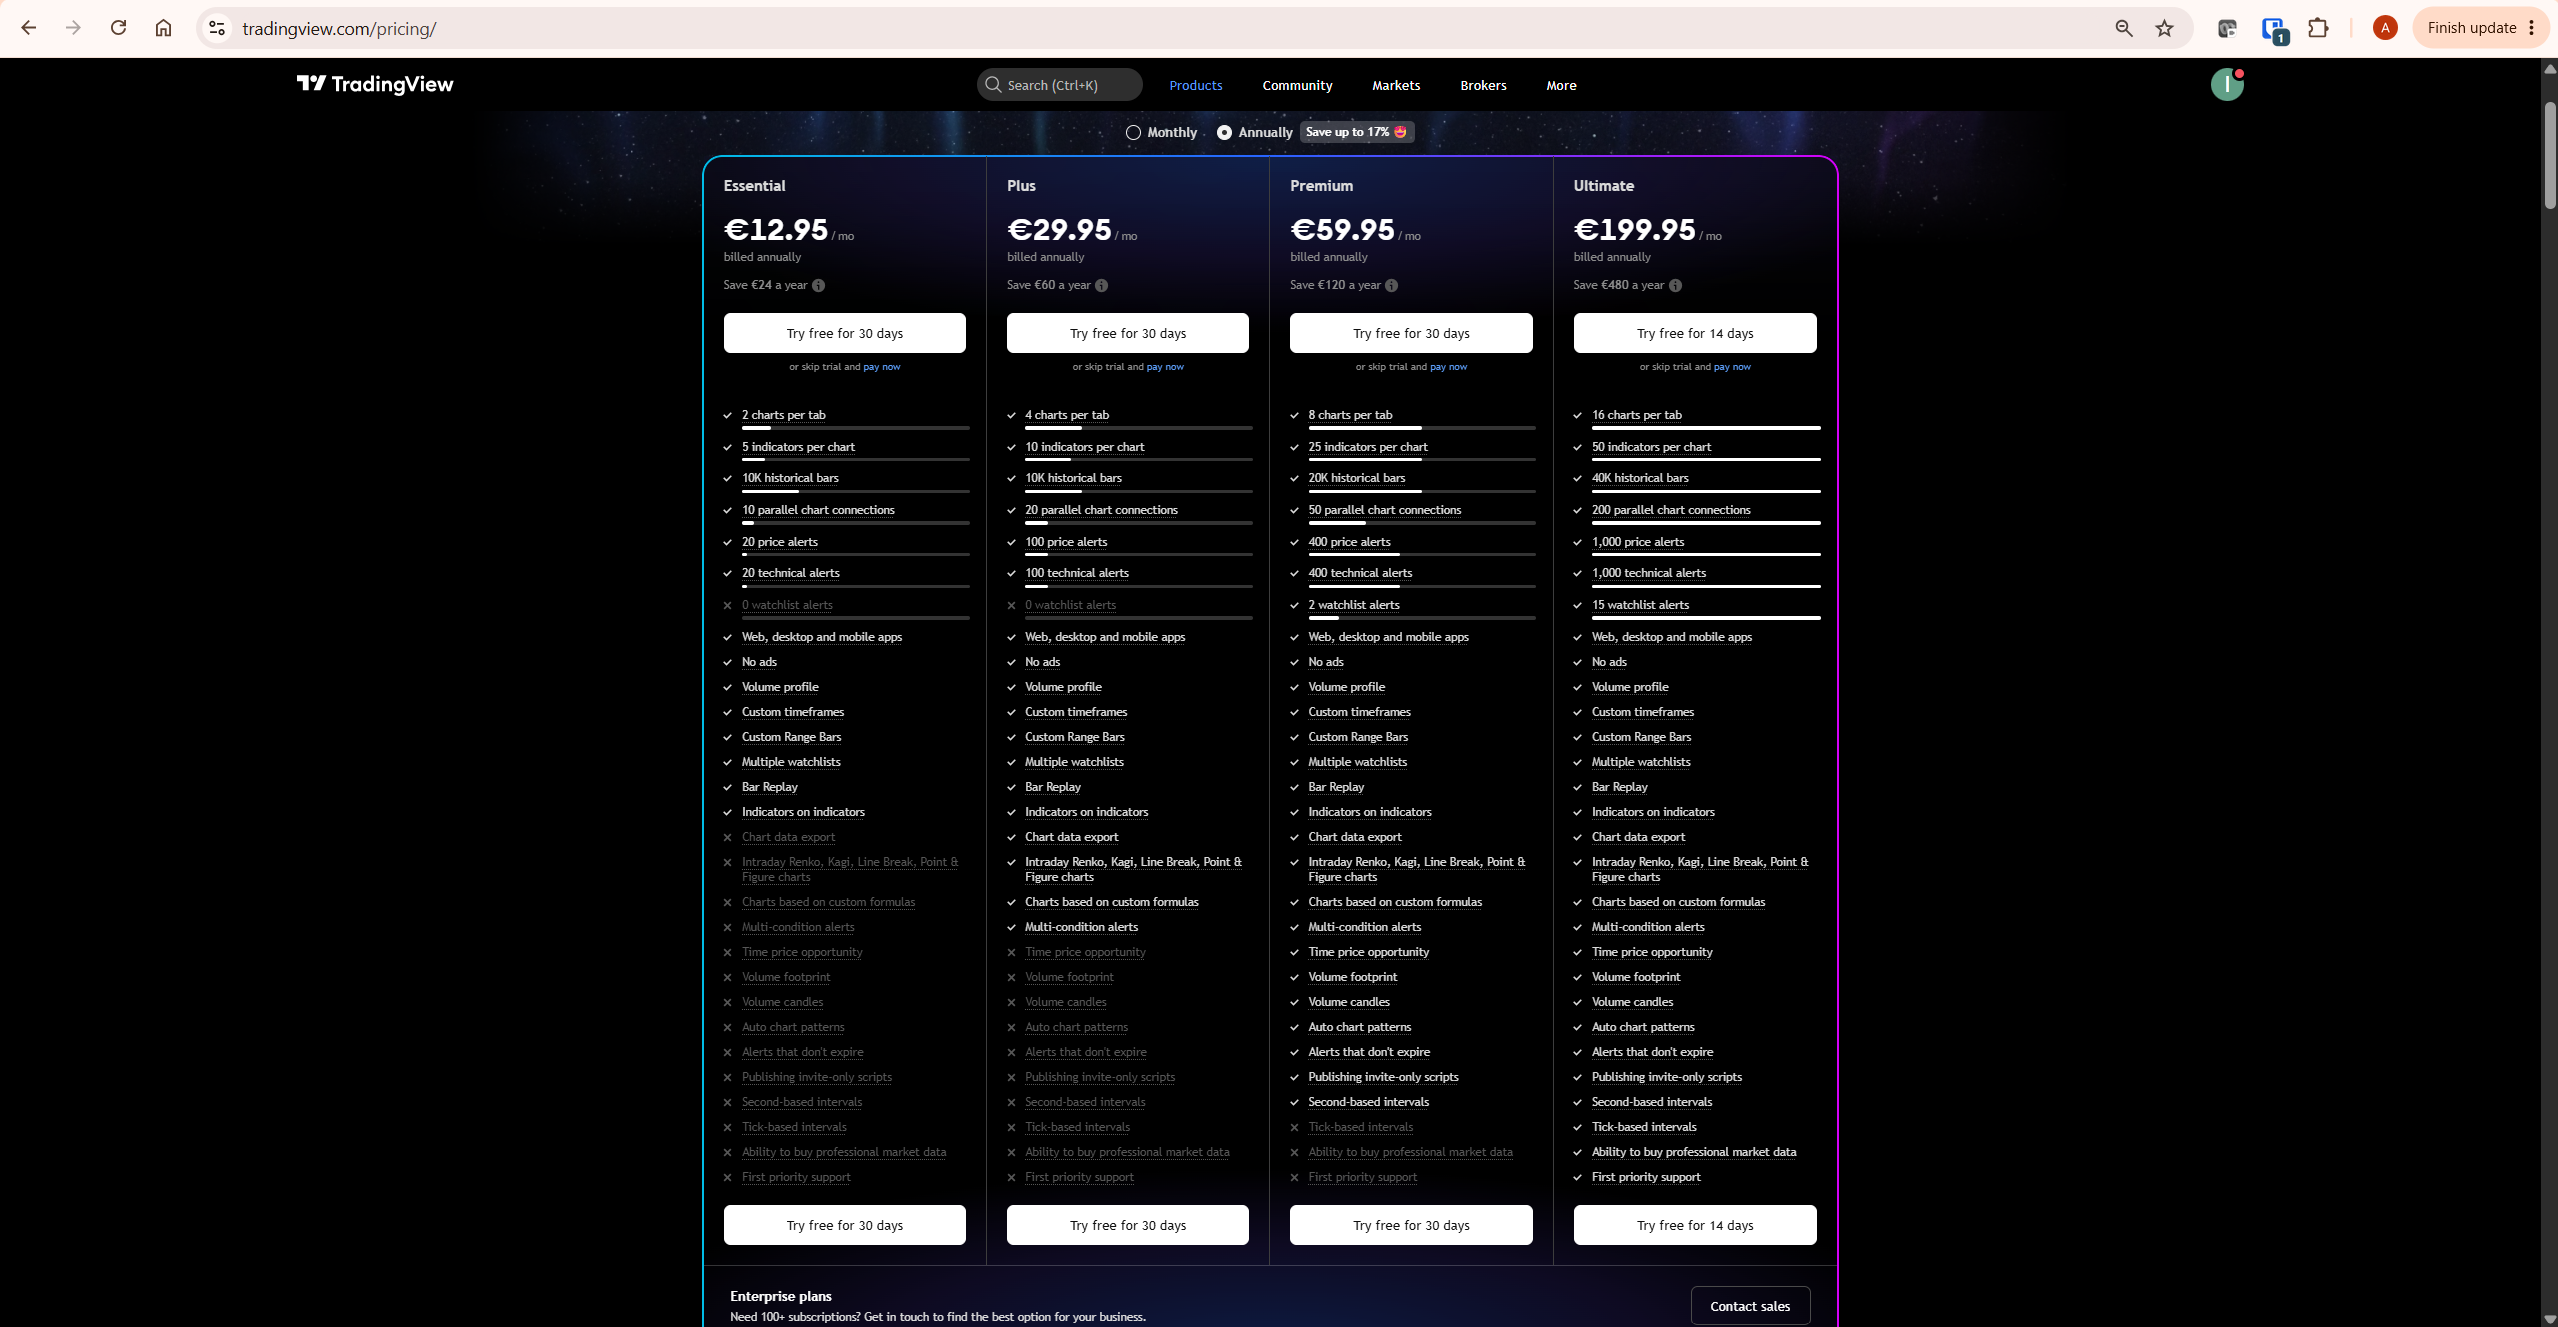2558x1327 pixels.
Task: Click Essential 'Bar Replay' feature
Action: (769, 787)
